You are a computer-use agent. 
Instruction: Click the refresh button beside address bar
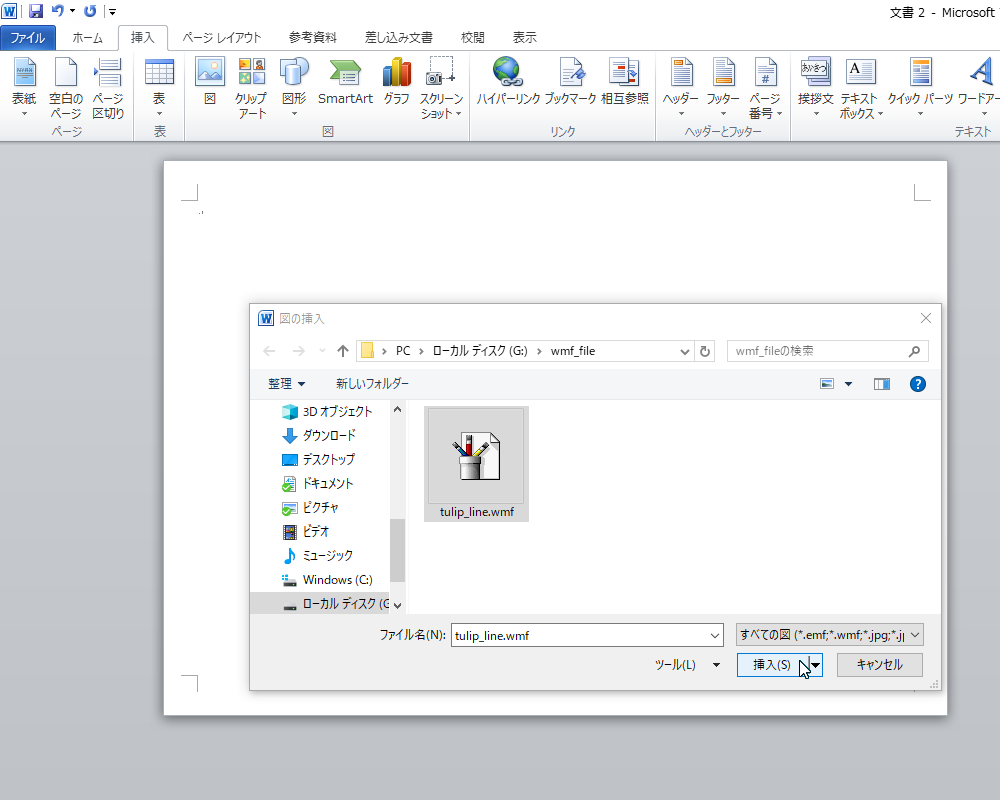[706, 351]
